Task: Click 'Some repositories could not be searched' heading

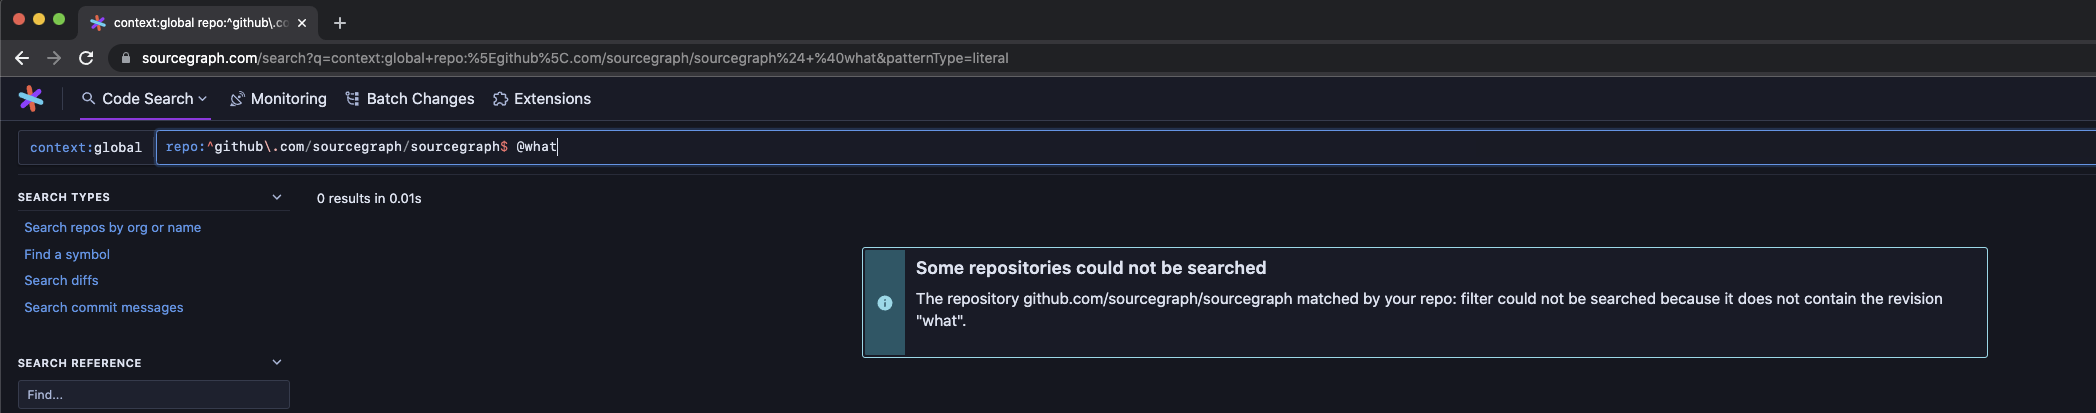Action: pyautogui.click(x=1091, y=268)
